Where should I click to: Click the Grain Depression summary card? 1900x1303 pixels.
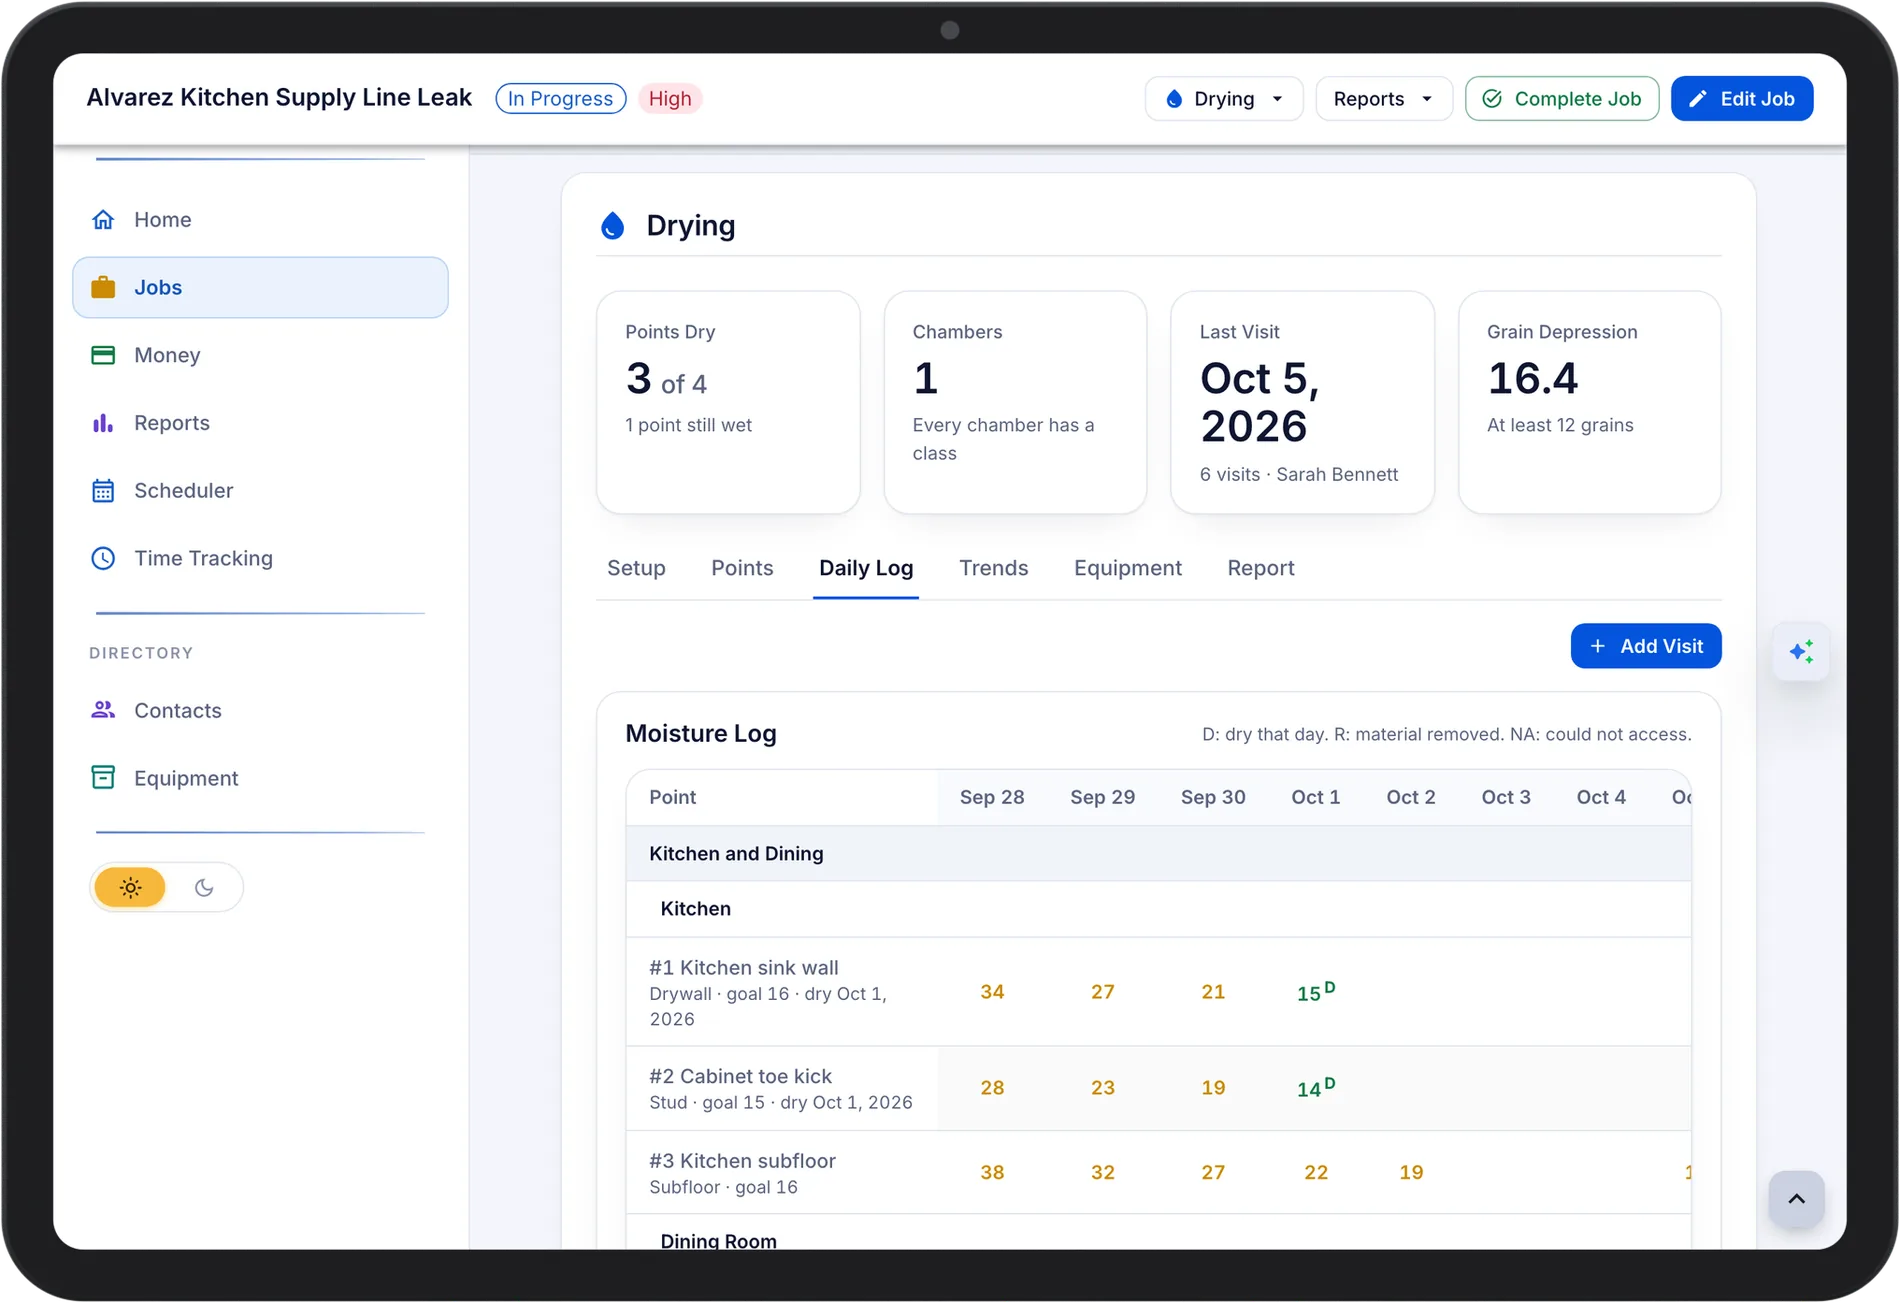[1590, 402]
